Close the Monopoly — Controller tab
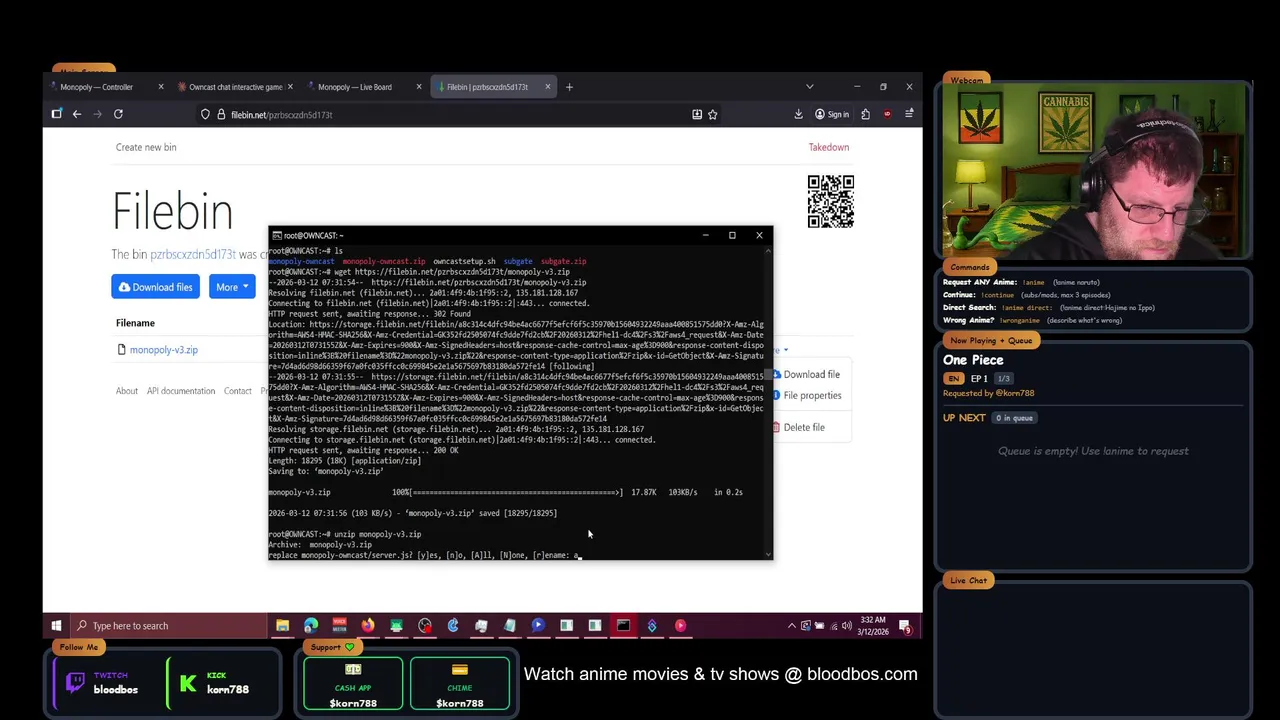This screenshot has width=1280, height=720. [161, 87]
